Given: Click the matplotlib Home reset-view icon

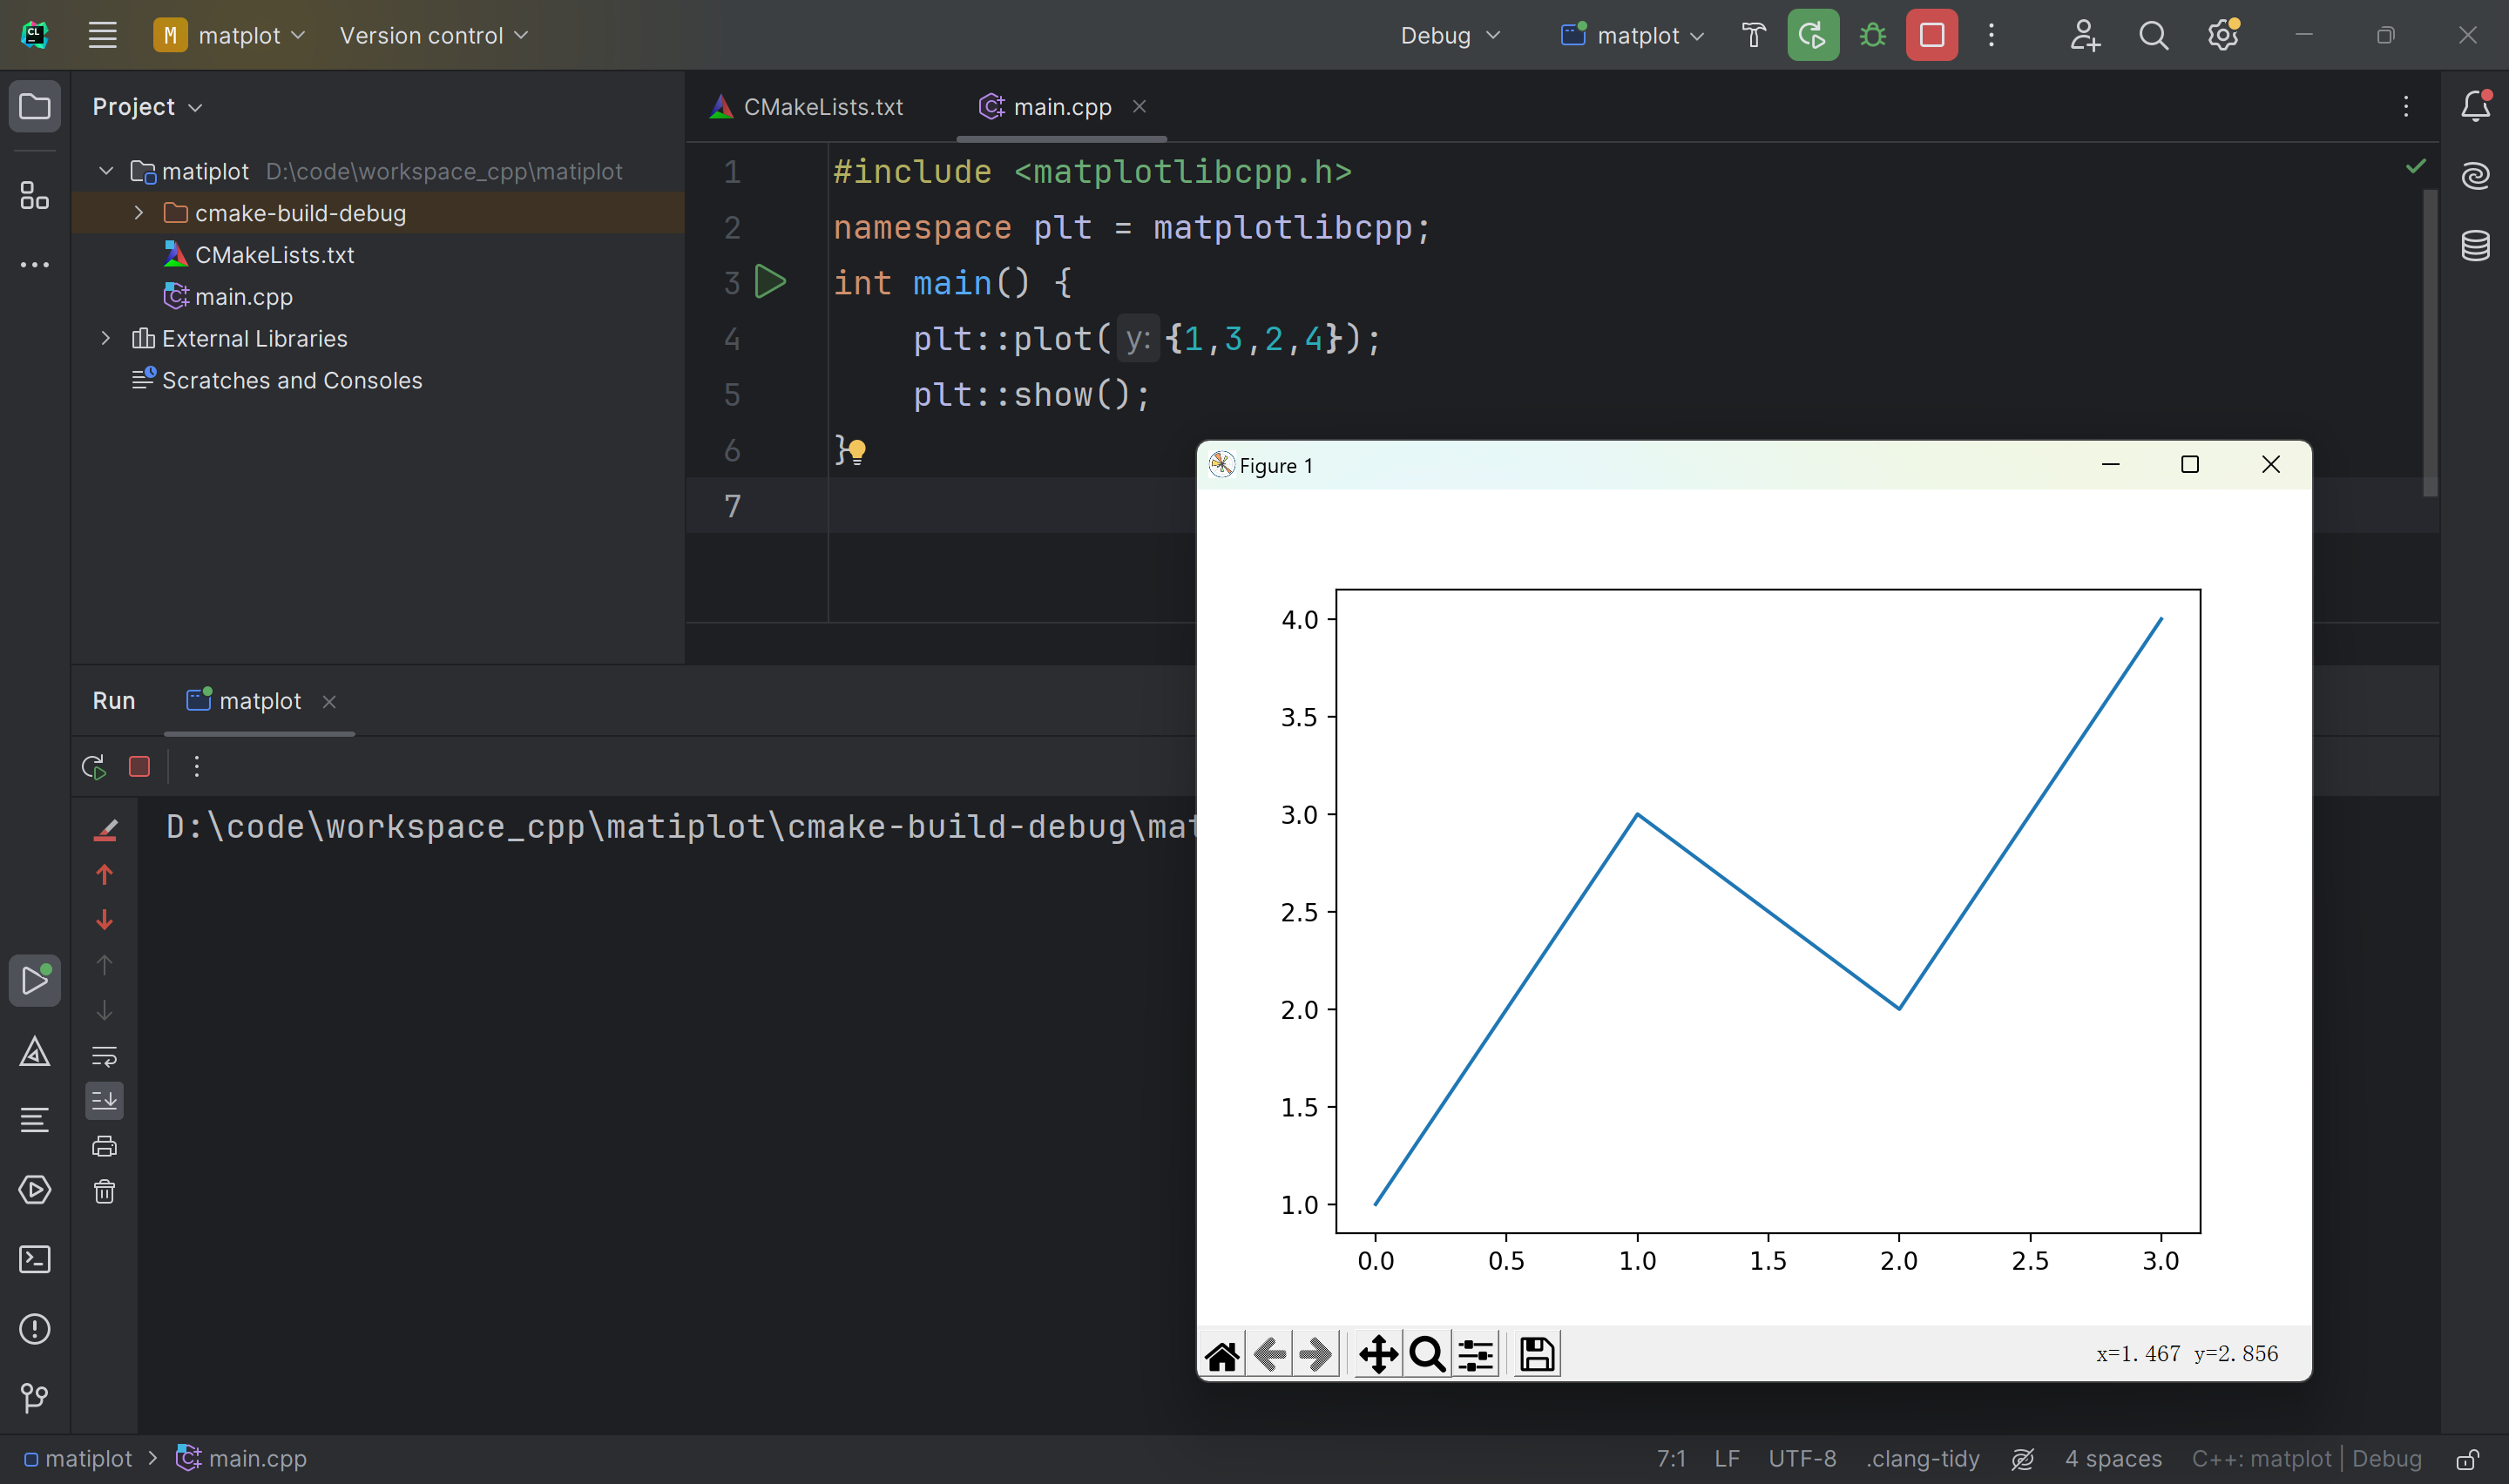Looking at the screenshot, I should [1222, 1355].
